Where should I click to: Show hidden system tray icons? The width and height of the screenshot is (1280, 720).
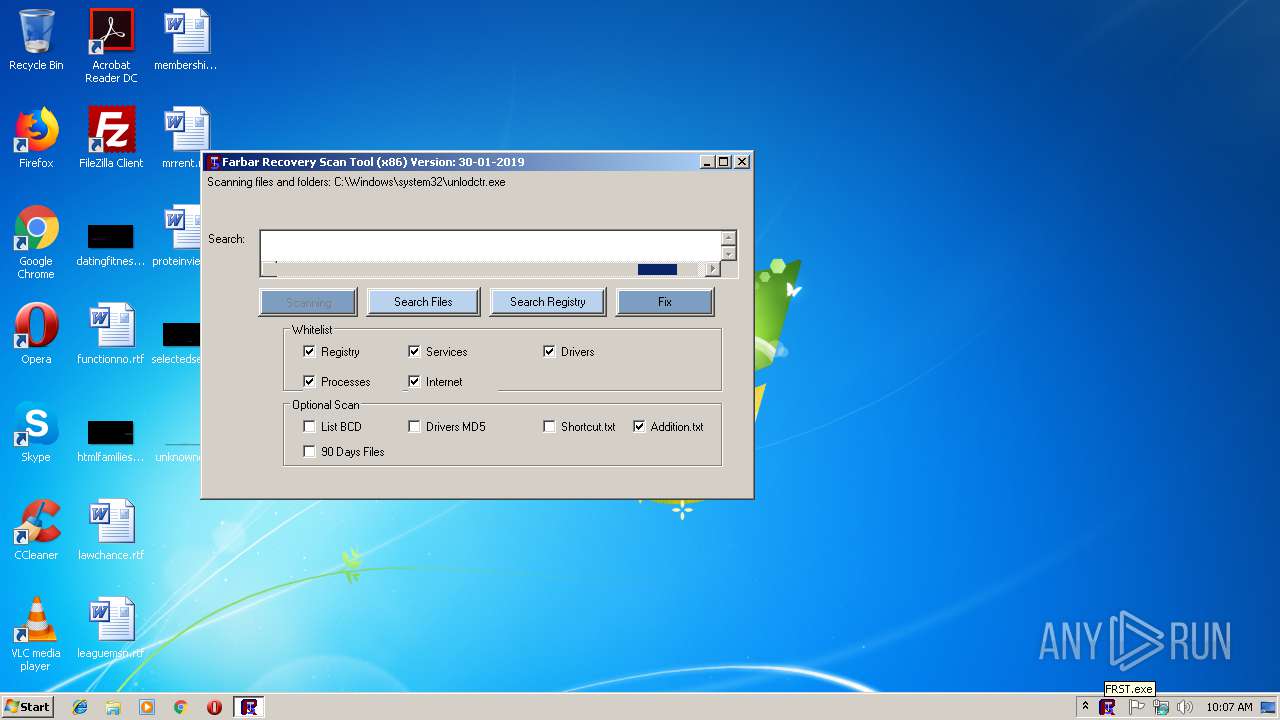(1085, 707)
